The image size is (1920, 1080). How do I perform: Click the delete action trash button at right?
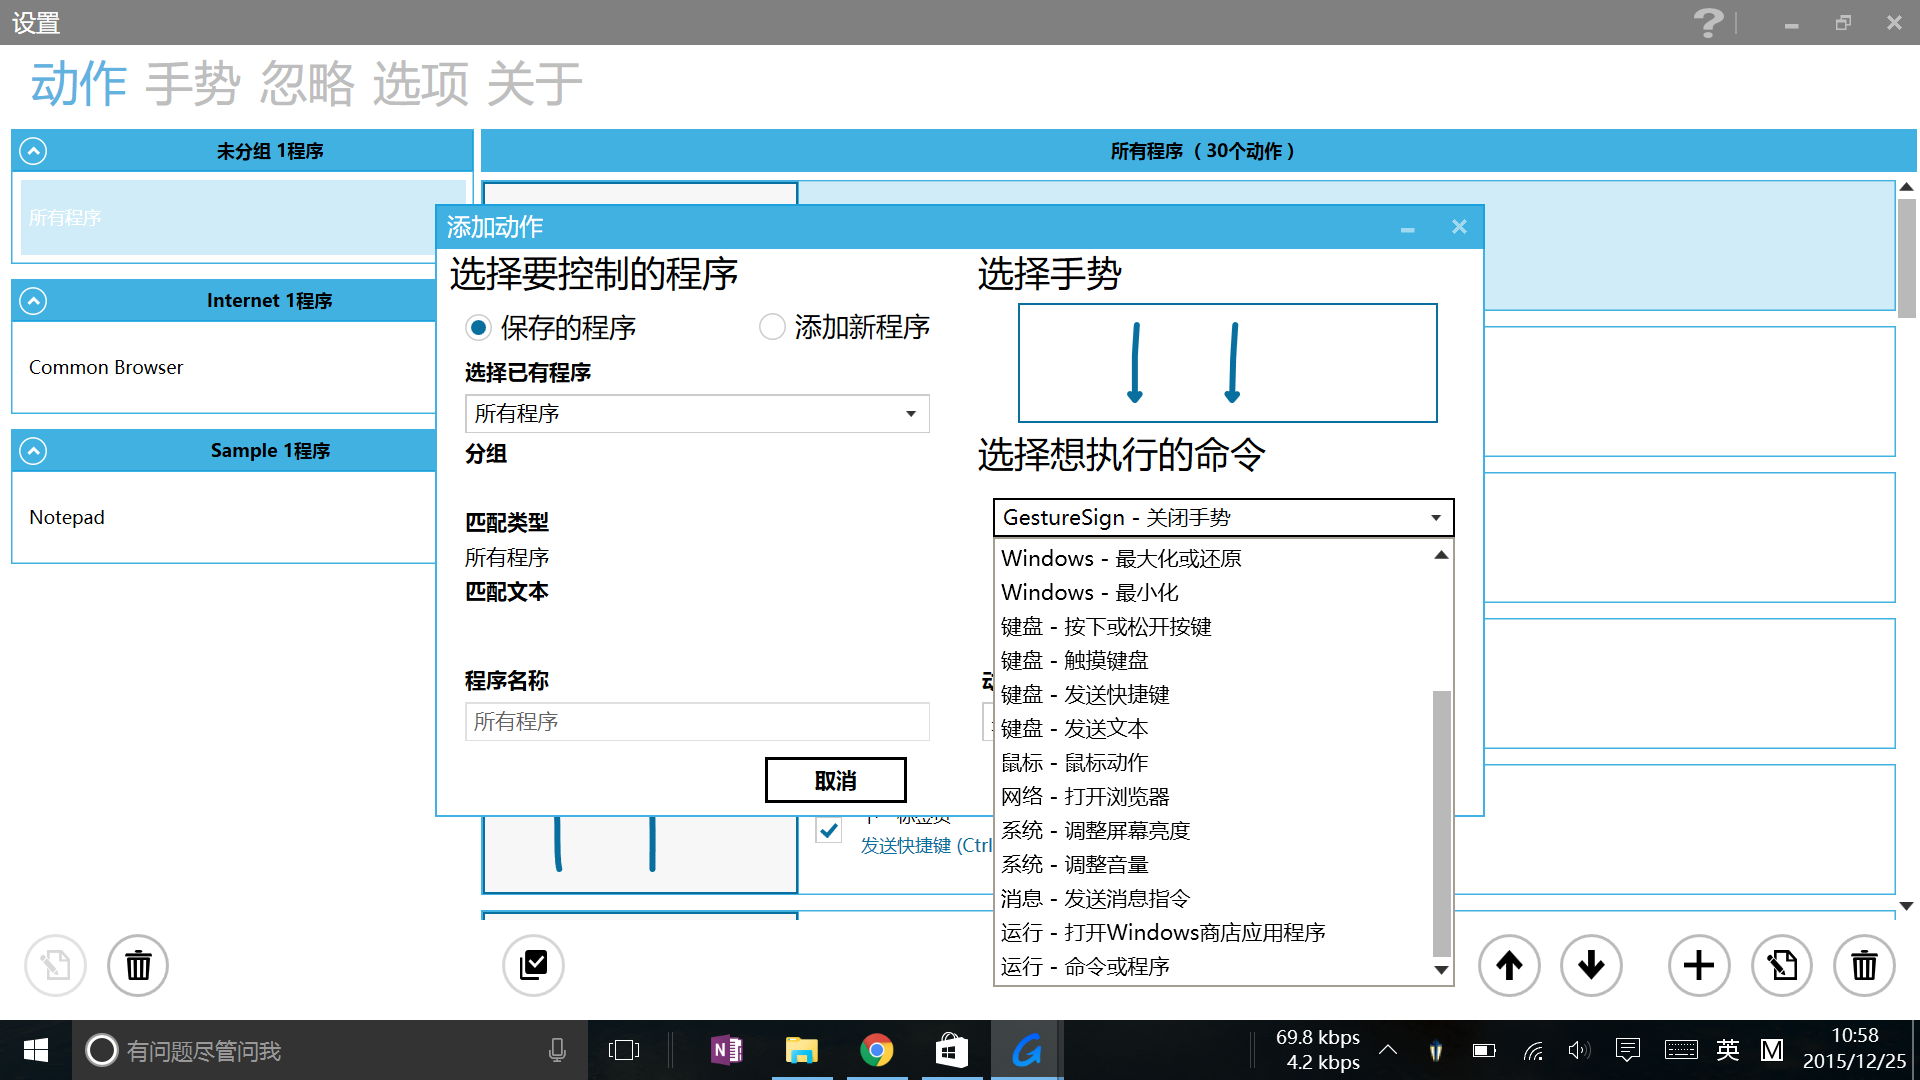pyautogui.click(x=1864, y=965)
